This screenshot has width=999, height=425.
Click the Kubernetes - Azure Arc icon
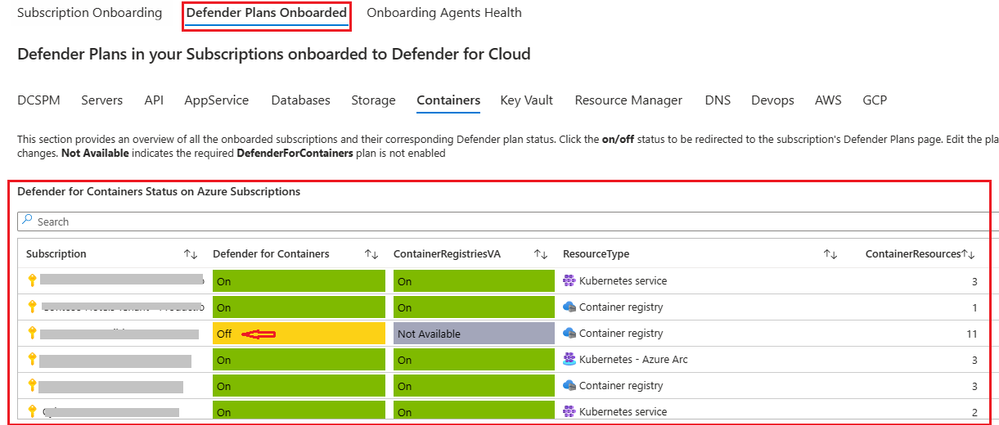569,359
